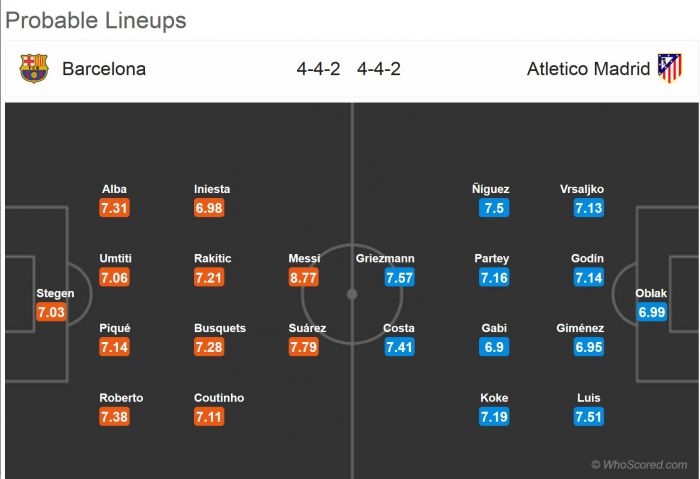Click the Atletico Madrid team name

point(588,69)
